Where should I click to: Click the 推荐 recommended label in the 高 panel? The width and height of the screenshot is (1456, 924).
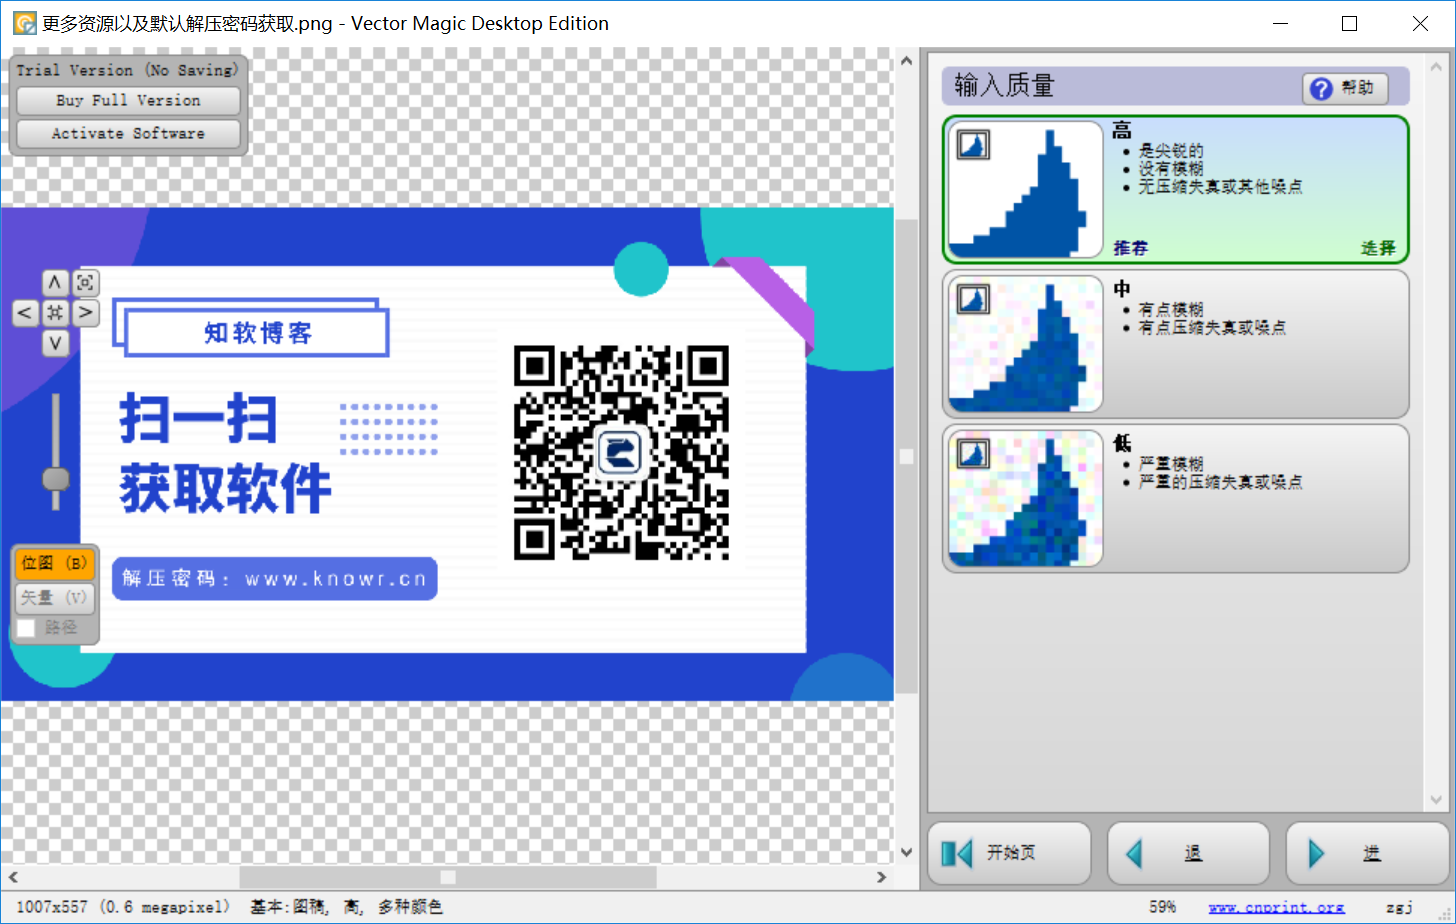[1131, 248]
